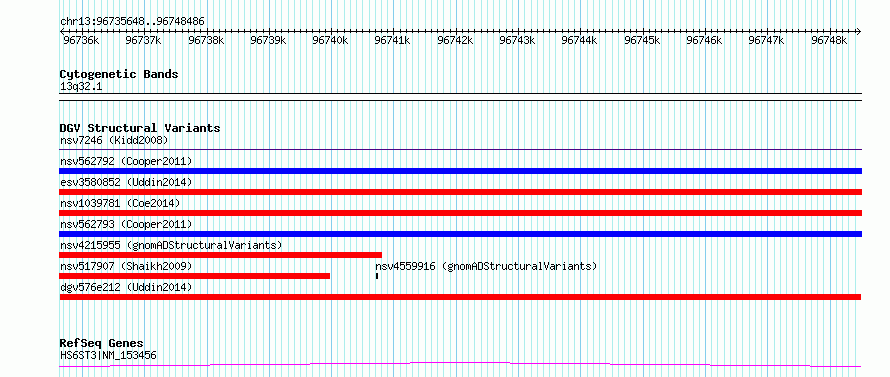Image resolution: width=890 pixels, height=377 pixels.
Task: Open variant label nsv4559916 (gnomADStructuralVariants)
Action: (x=486, y=266)
